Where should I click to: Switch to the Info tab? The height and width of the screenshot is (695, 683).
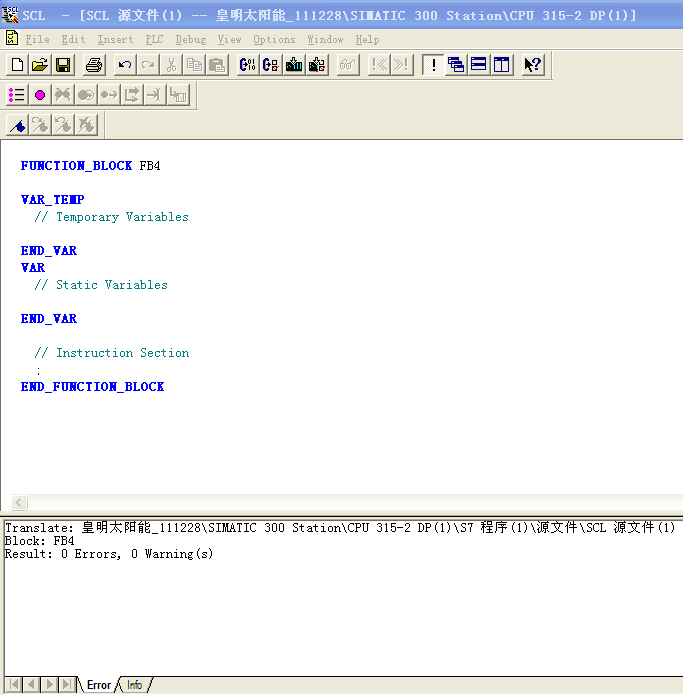(x=134, y=685)
